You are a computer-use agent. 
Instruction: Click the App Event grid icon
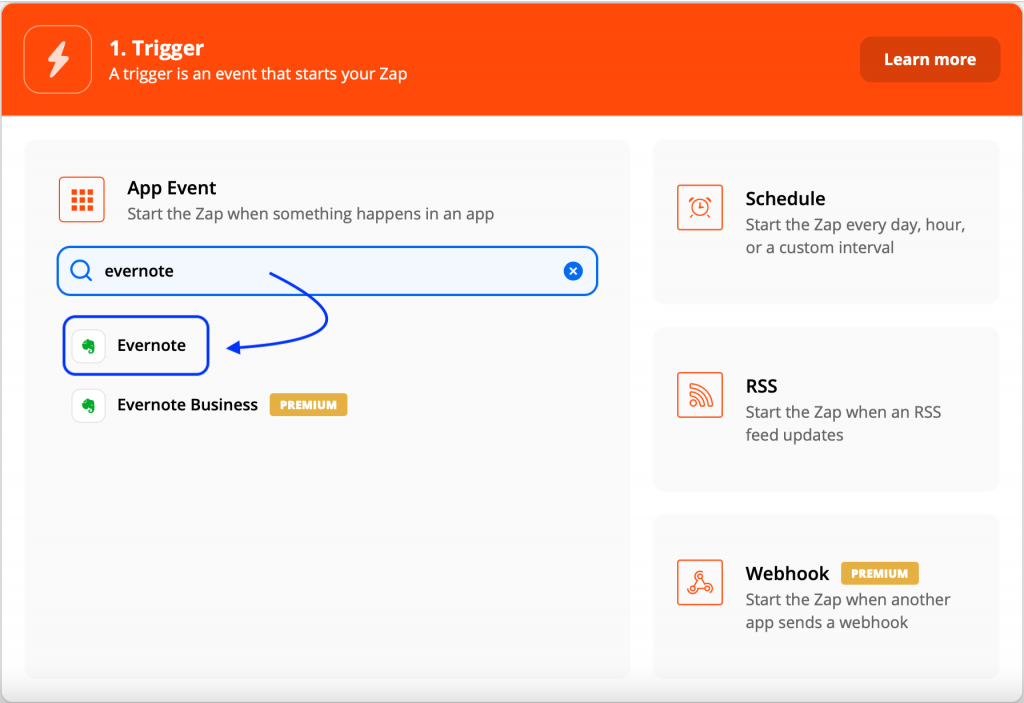tap(82, 199)
